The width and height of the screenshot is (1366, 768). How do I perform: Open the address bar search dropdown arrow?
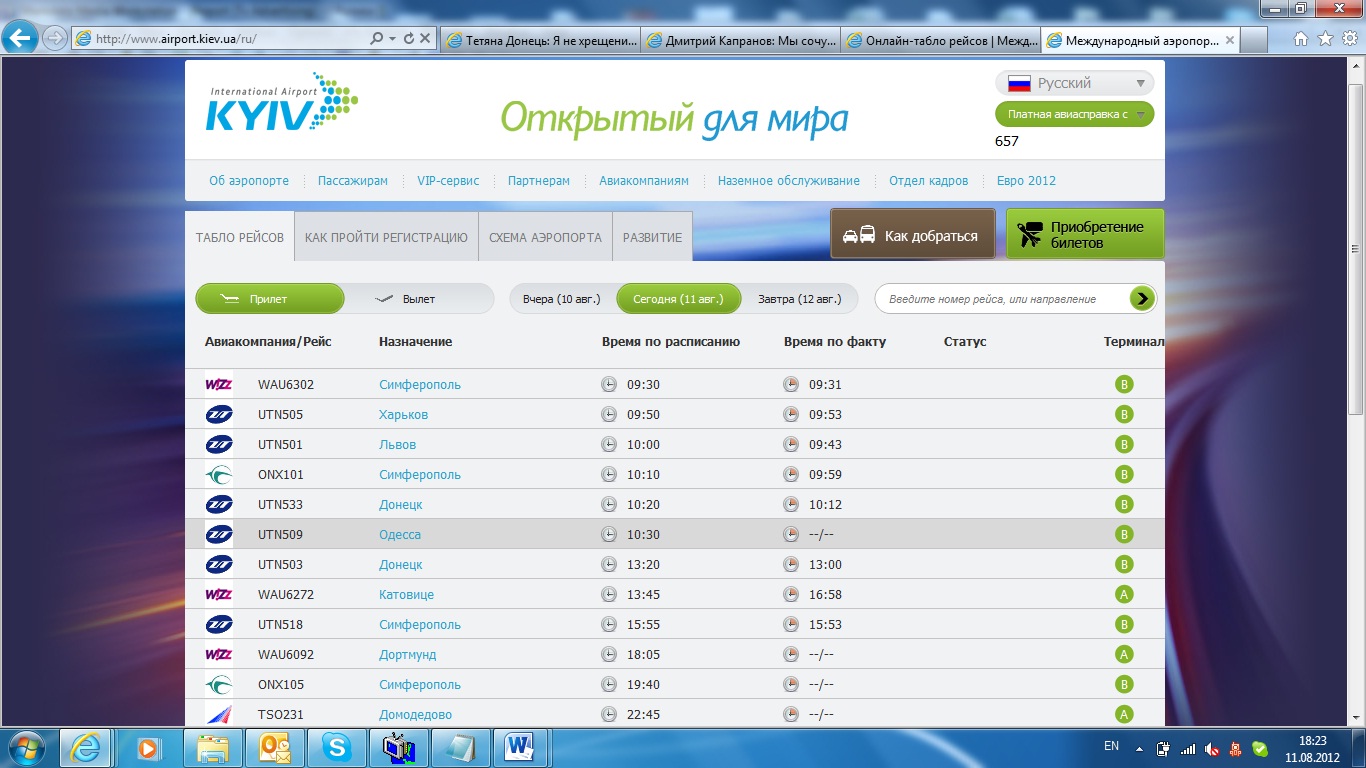pos(391,39)
